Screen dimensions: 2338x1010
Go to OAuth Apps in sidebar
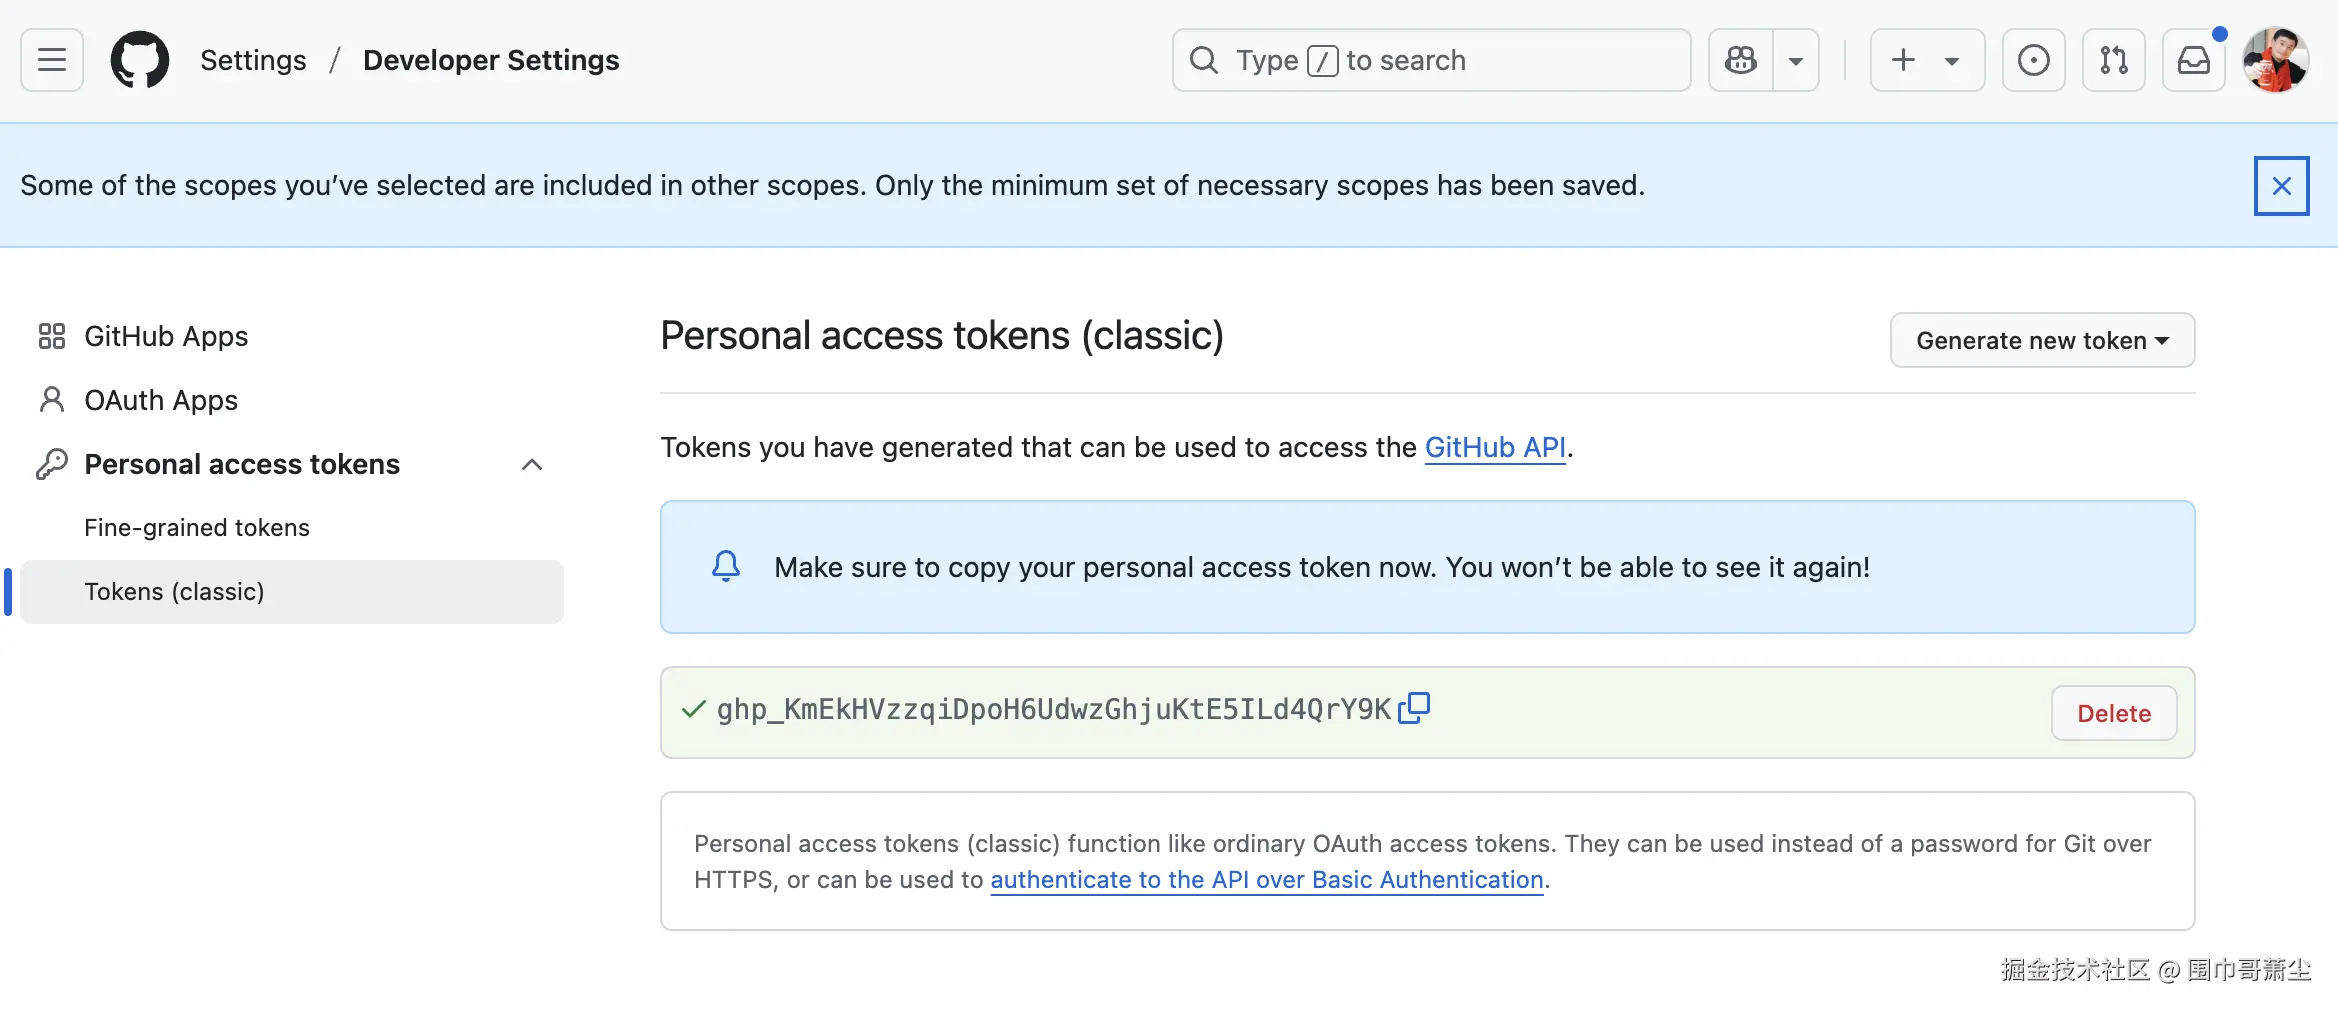pyautogui.click(x=161, y=400)
